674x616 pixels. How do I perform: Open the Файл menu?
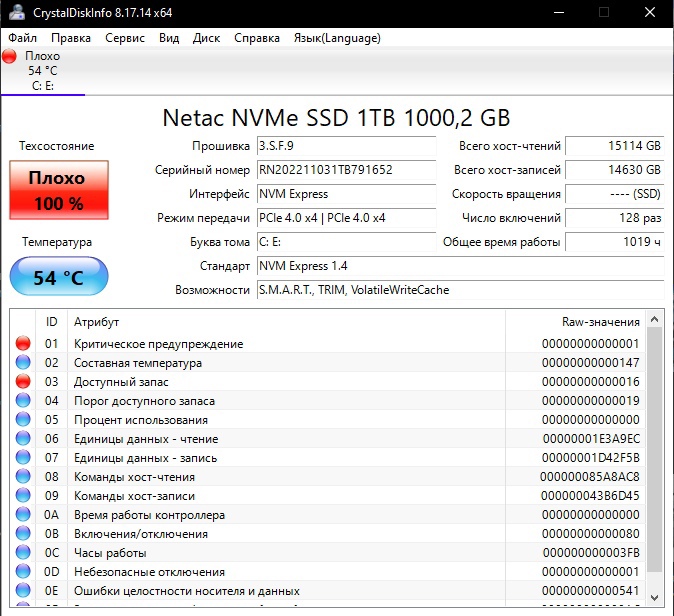point(22,38)
